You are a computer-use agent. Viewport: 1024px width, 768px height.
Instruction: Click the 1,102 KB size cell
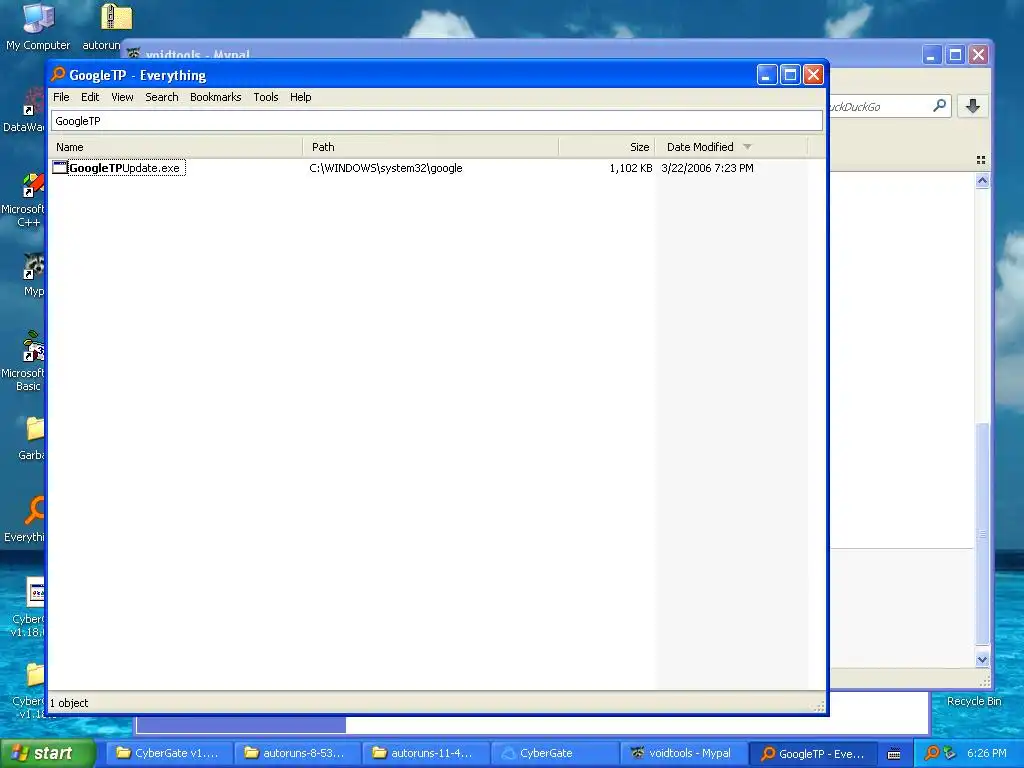pyautogui.click(x=631, y=168)
